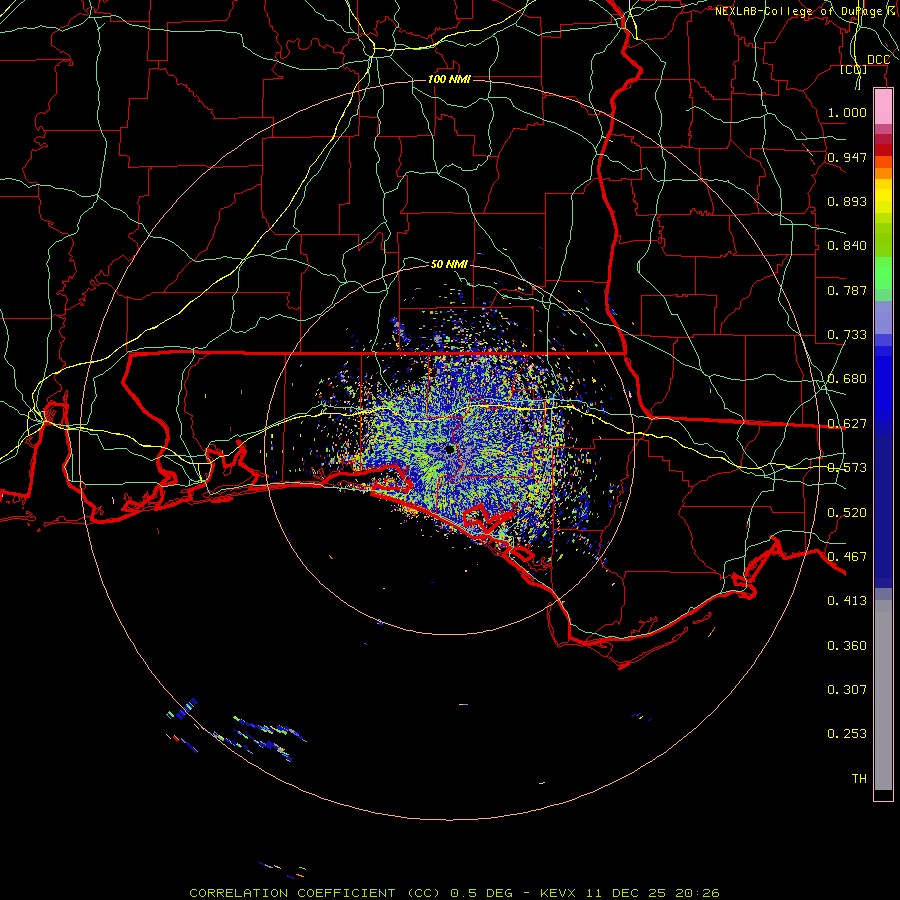Pick the pink swatch atop the color bar
Viewport: 900px width, 900px height.
click(883, 107)
